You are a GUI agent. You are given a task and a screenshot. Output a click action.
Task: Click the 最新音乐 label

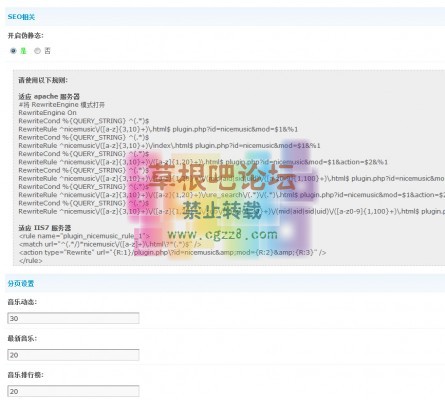click(x=22, y=339)
